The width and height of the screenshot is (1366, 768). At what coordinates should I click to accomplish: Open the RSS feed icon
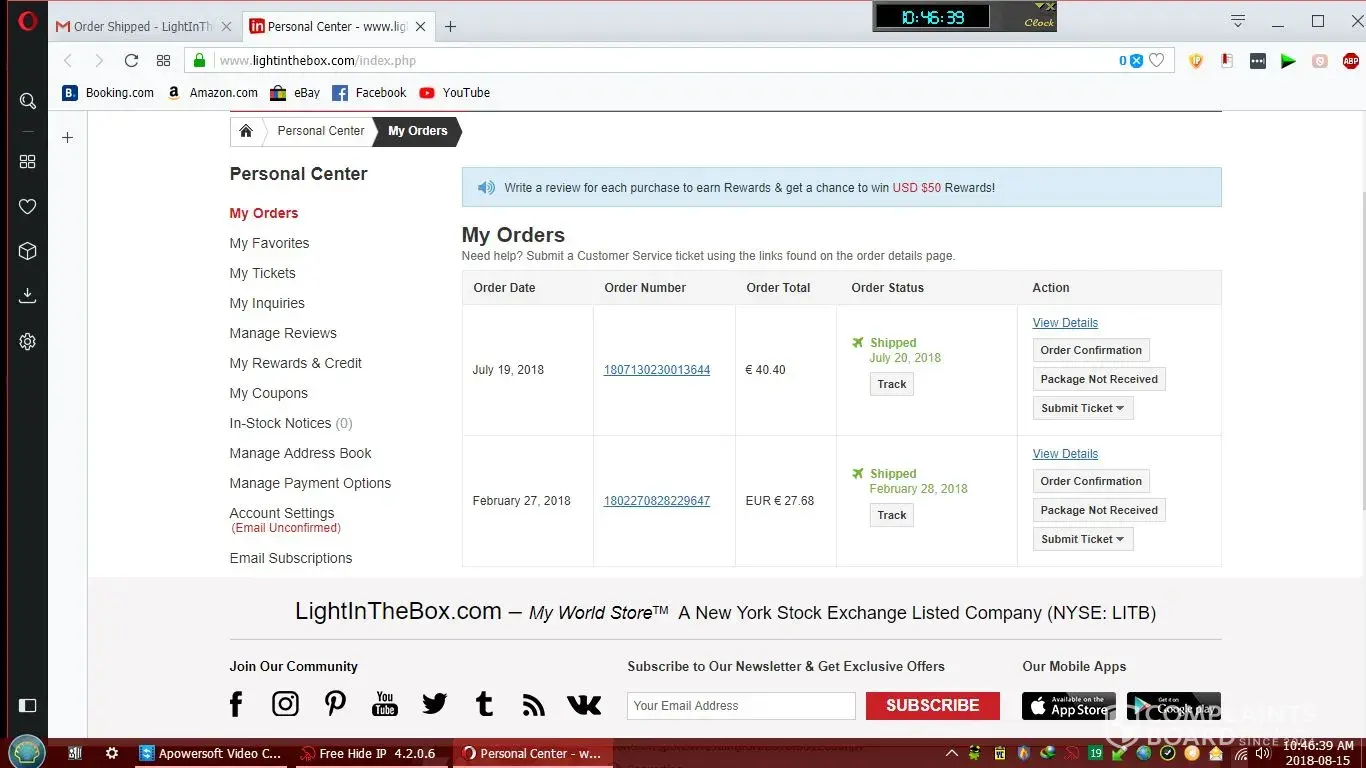tap(534, 706)
